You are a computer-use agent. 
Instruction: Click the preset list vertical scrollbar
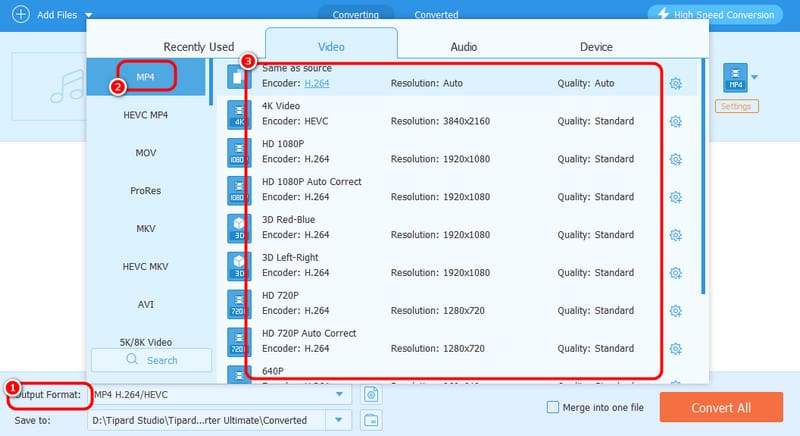[x=703, y=176]
